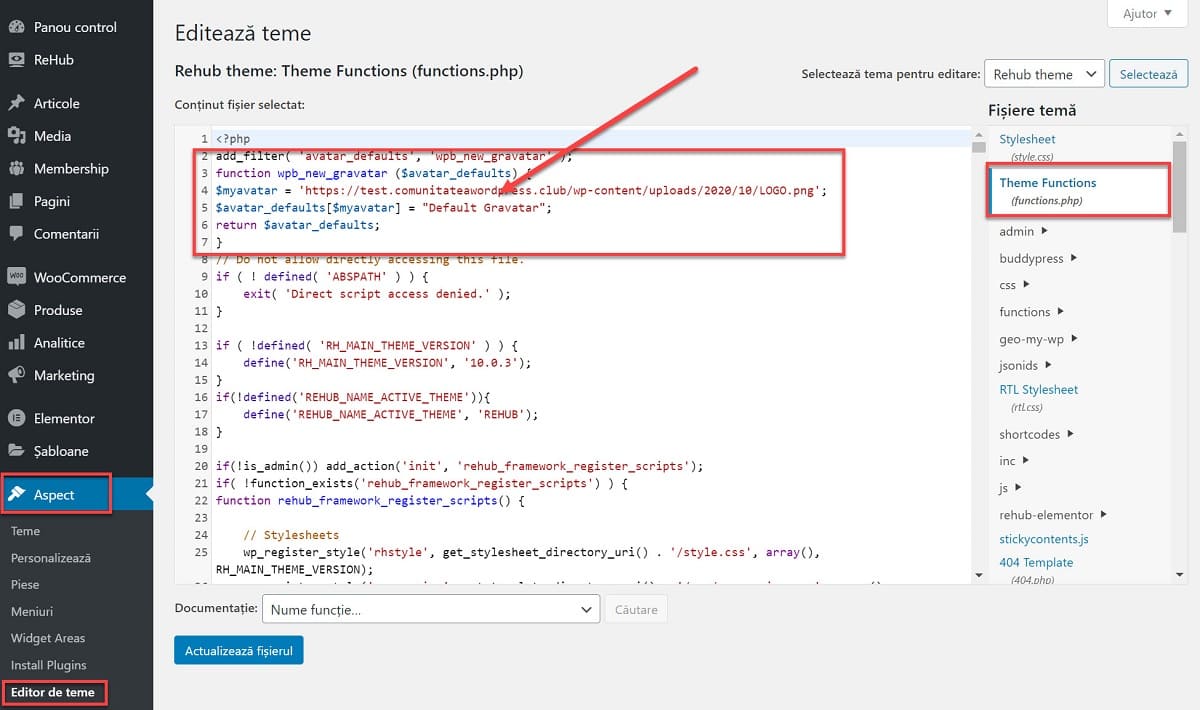
Task: Click the Panou control dashboard icon
Action: 16,27
